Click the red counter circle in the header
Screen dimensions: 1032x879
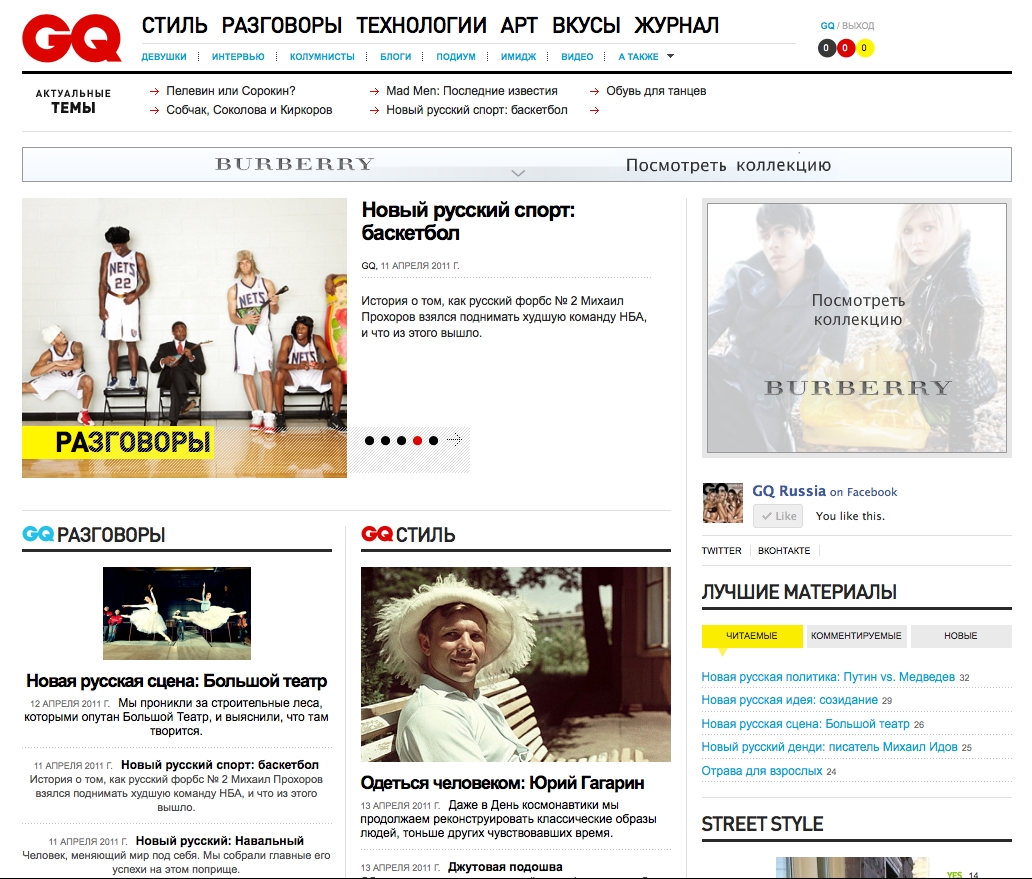click(x=846, y=48)
